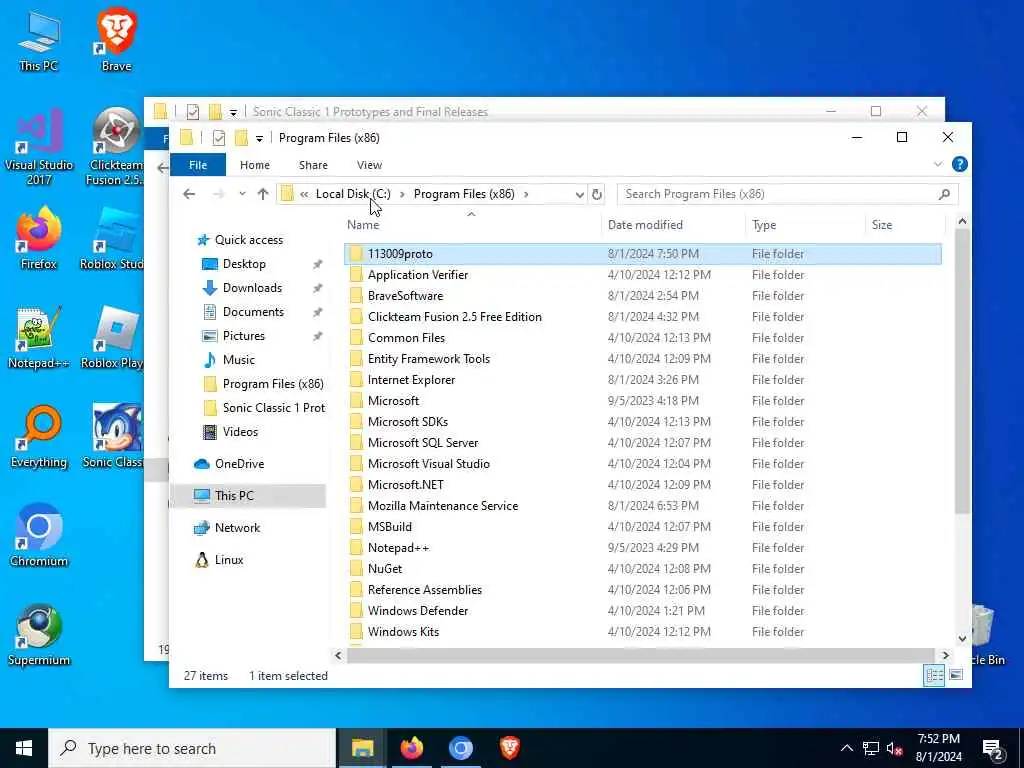Click the search magnifier icon in Explorer
Viewport: 1024px width, 768px height.
point(944,194)
